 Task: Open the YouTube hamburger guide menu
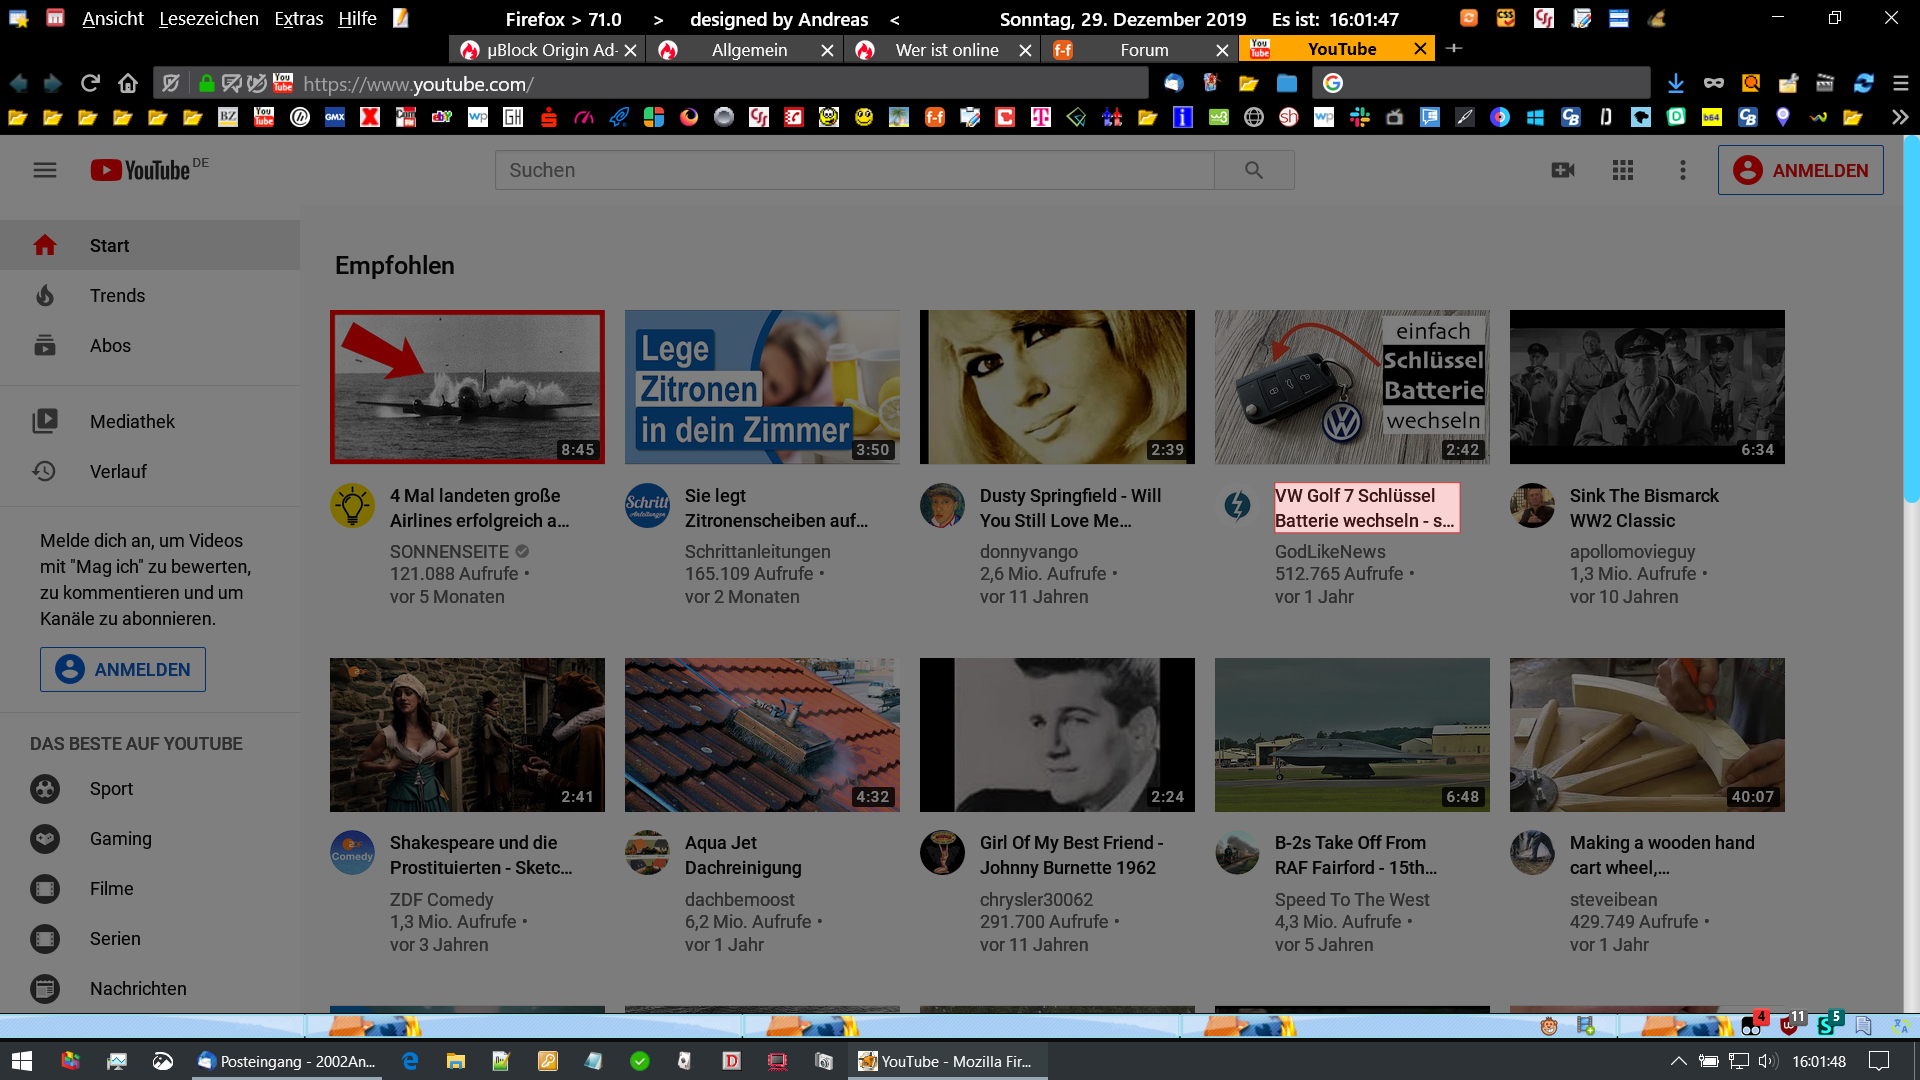[x=45, y=170]
